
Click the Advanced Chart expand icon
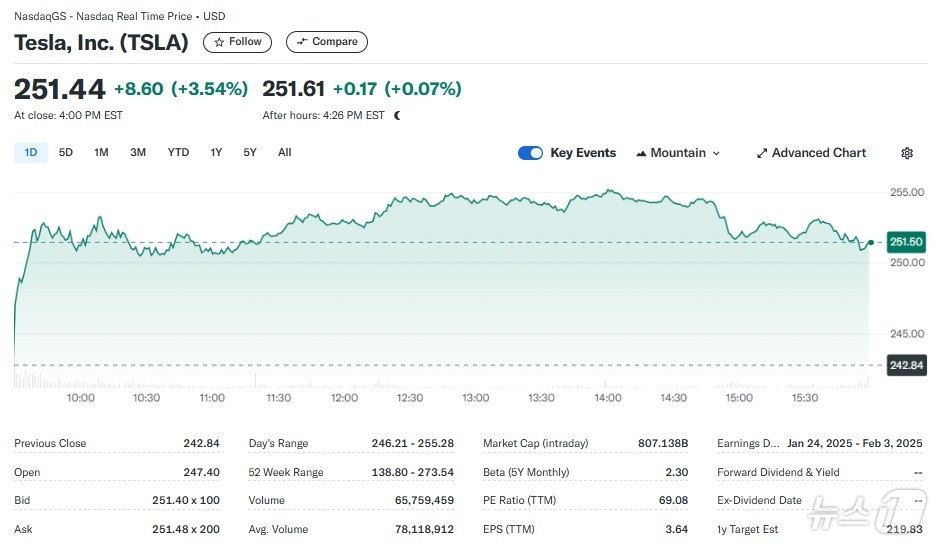762,153
